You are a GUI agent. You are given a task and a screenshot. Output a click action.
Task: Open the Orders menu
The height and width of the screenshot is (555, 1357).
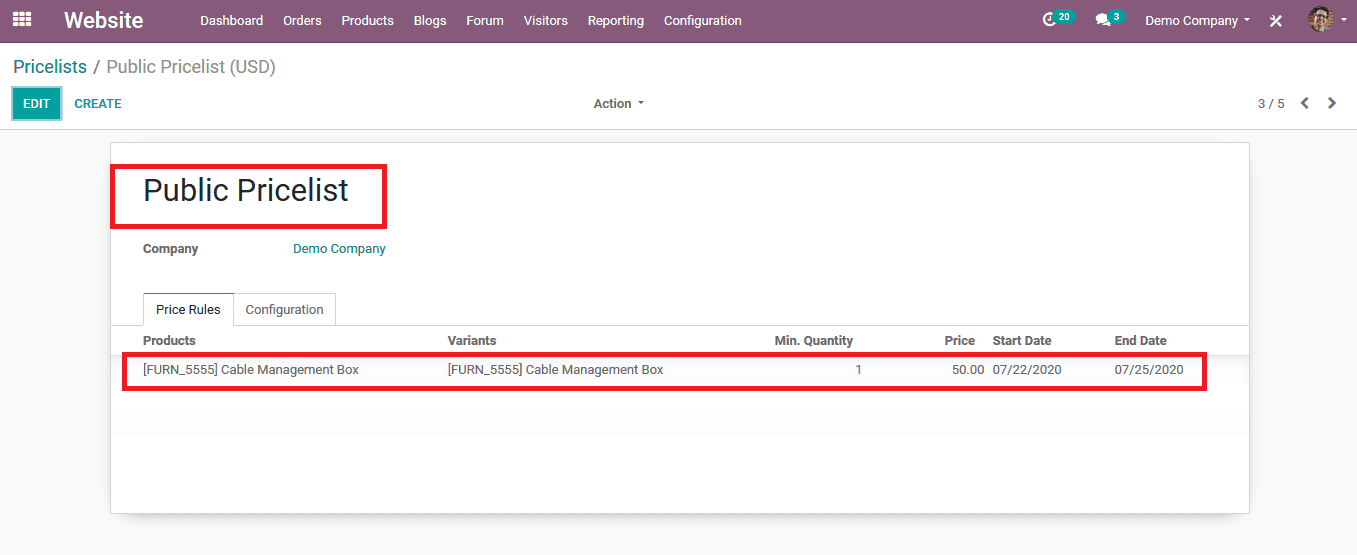302,21
